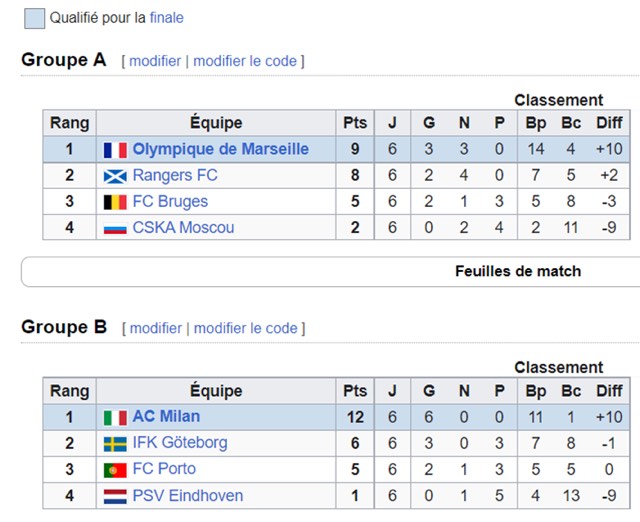Image resolution: width=640 pixels, height=522 pixels.
Task: Click the Belgian flag beside FC Bruges
Action: 115,202
